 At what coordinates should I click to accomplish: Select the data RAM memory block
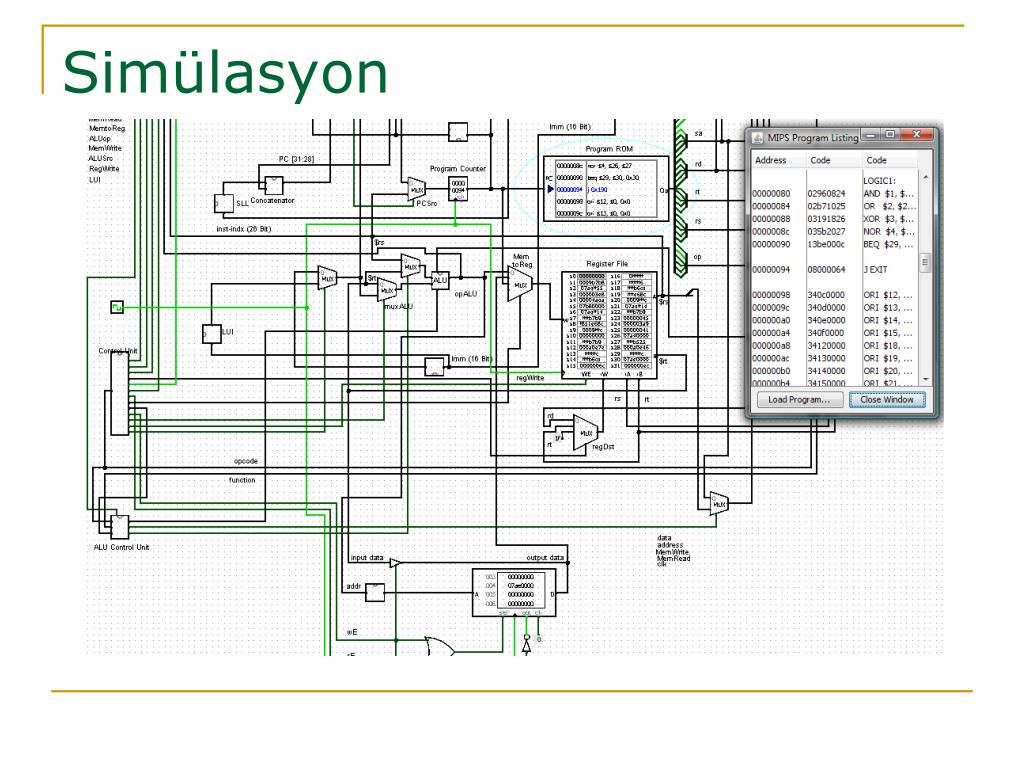click(515, 592)
